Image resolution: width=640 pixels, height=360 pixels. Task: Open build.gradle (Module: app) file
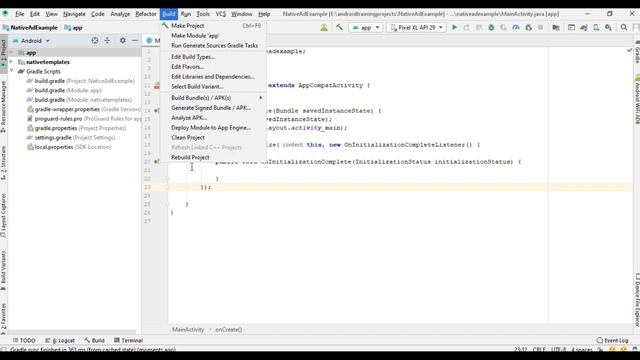tap(64, 91)
